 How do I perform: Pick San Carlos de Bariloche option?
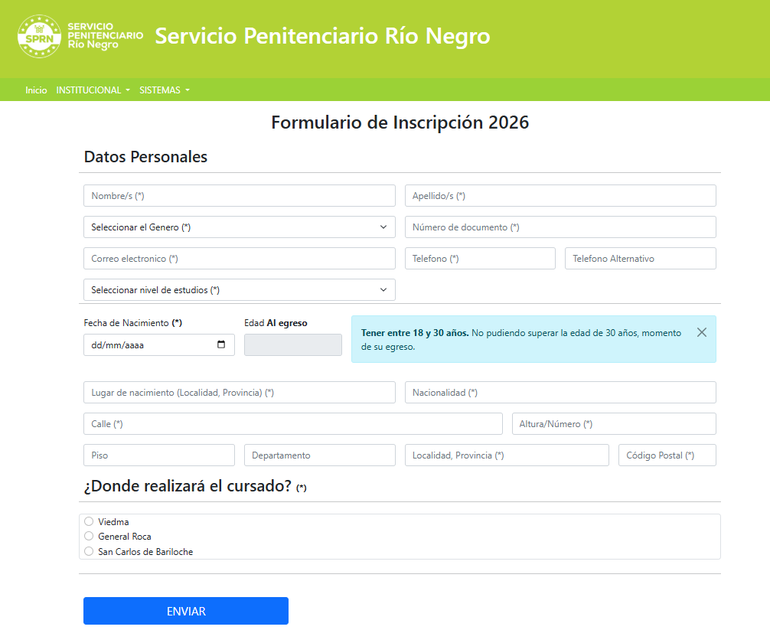(89, 551)
